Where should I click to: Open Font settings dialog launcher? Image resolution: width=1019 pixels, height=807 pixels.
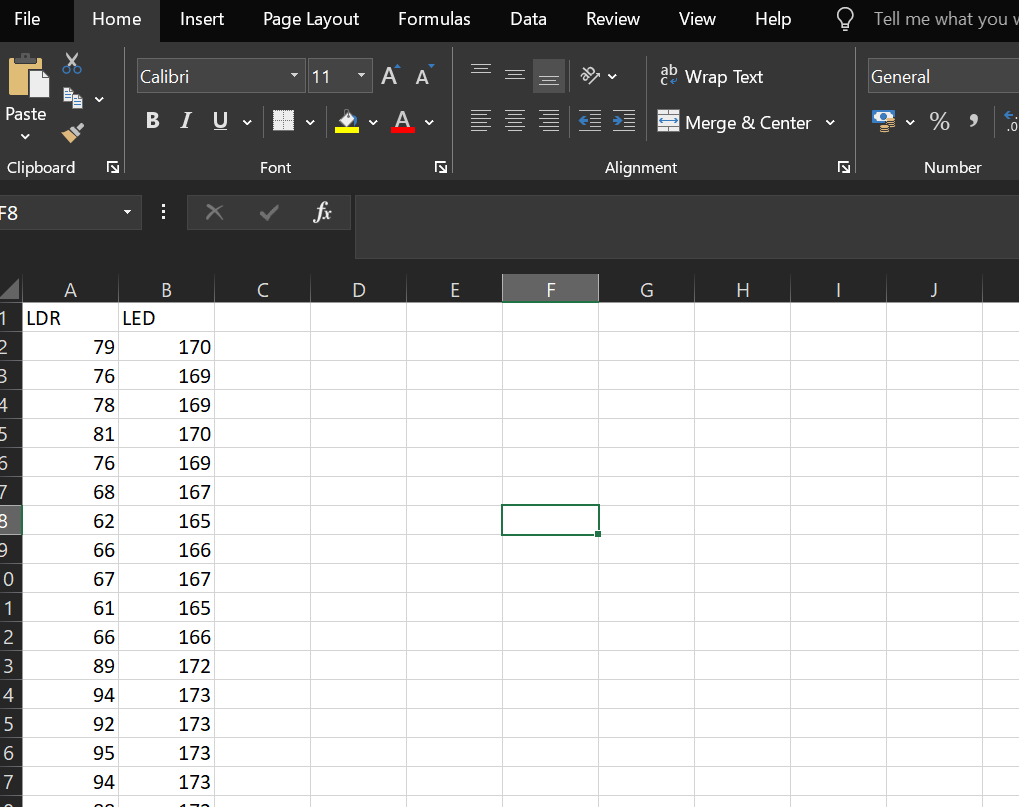[x=441, y=168]
